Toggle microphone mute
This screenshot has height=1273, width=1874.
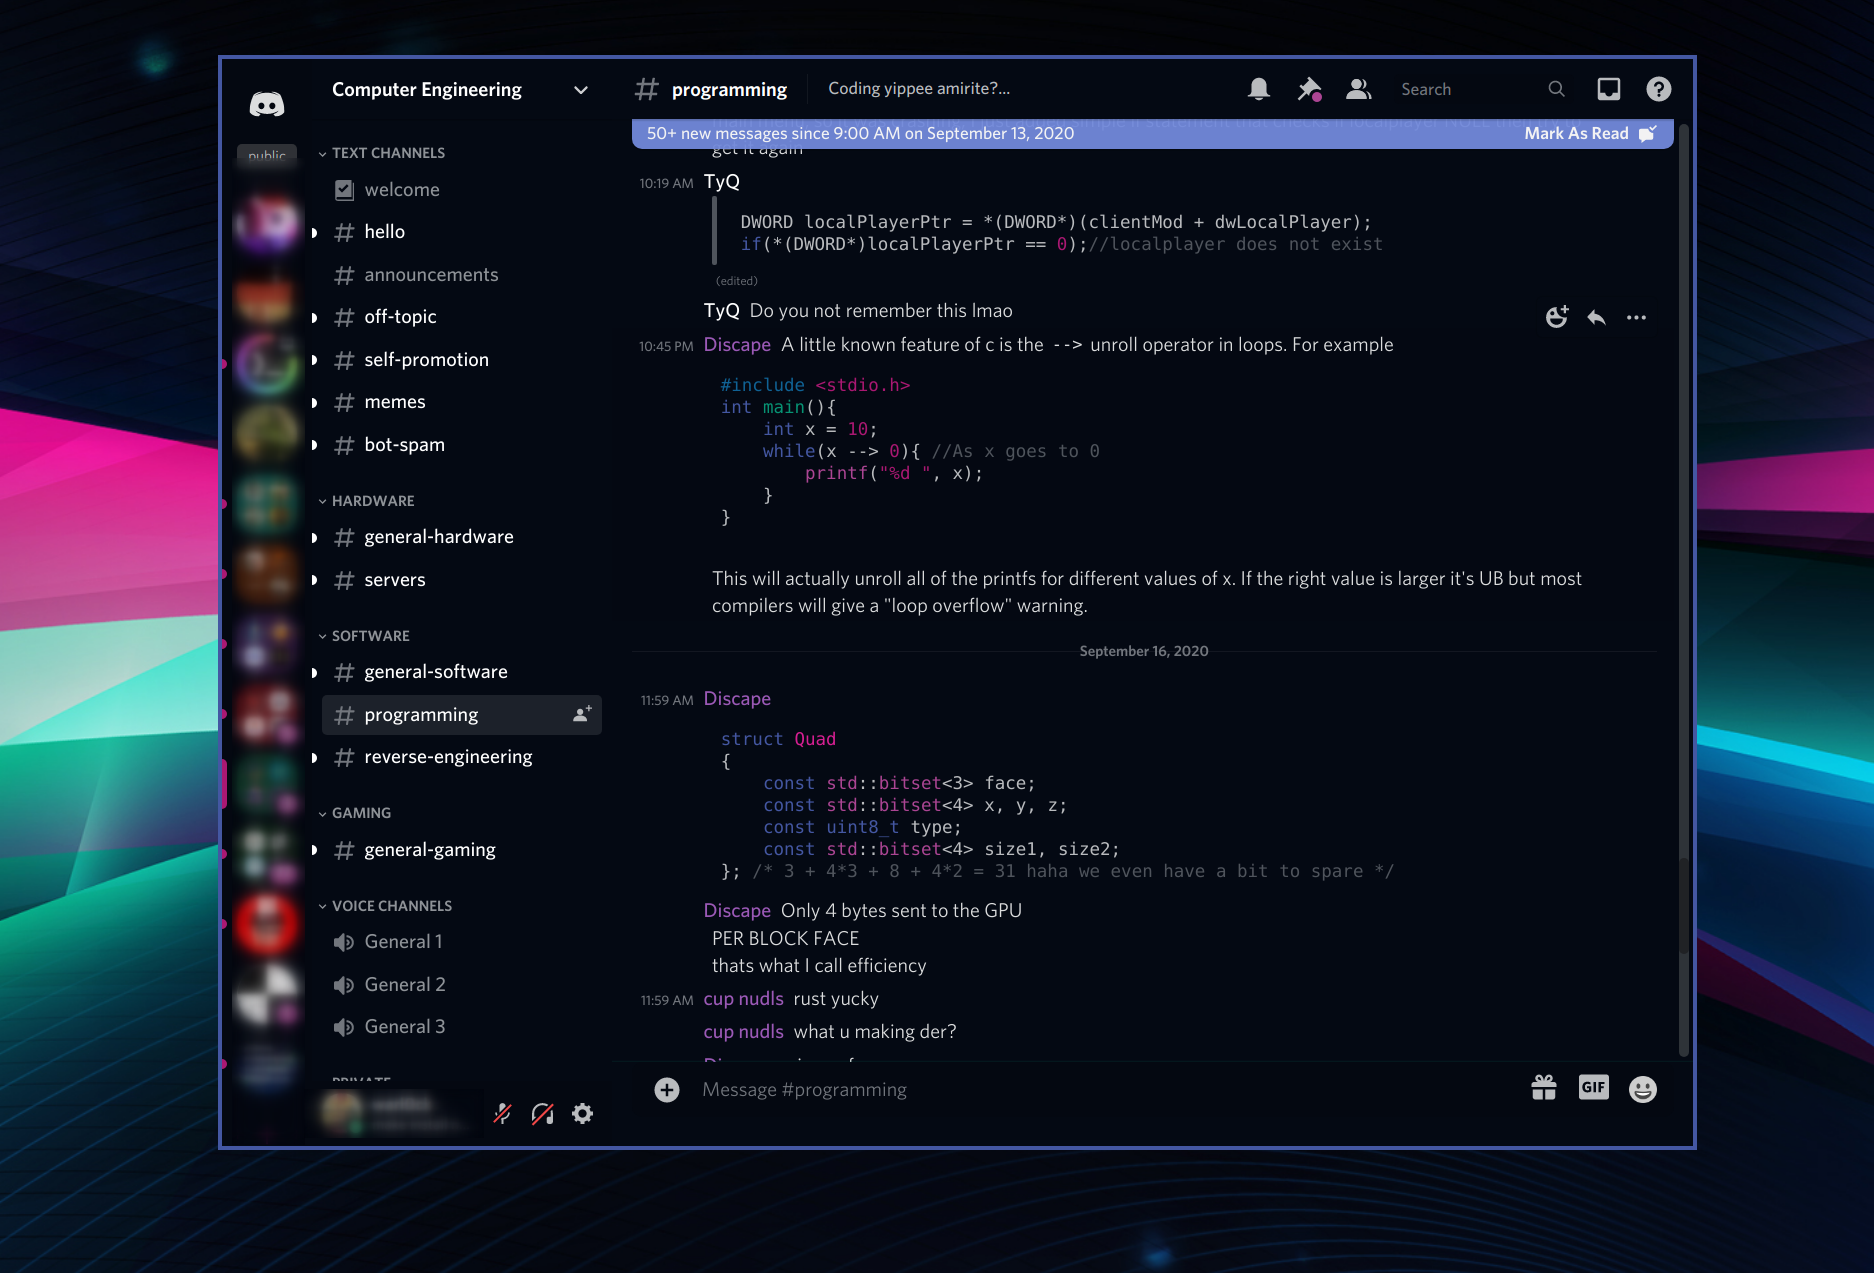pyautogui.click(x=502, y=1113)
